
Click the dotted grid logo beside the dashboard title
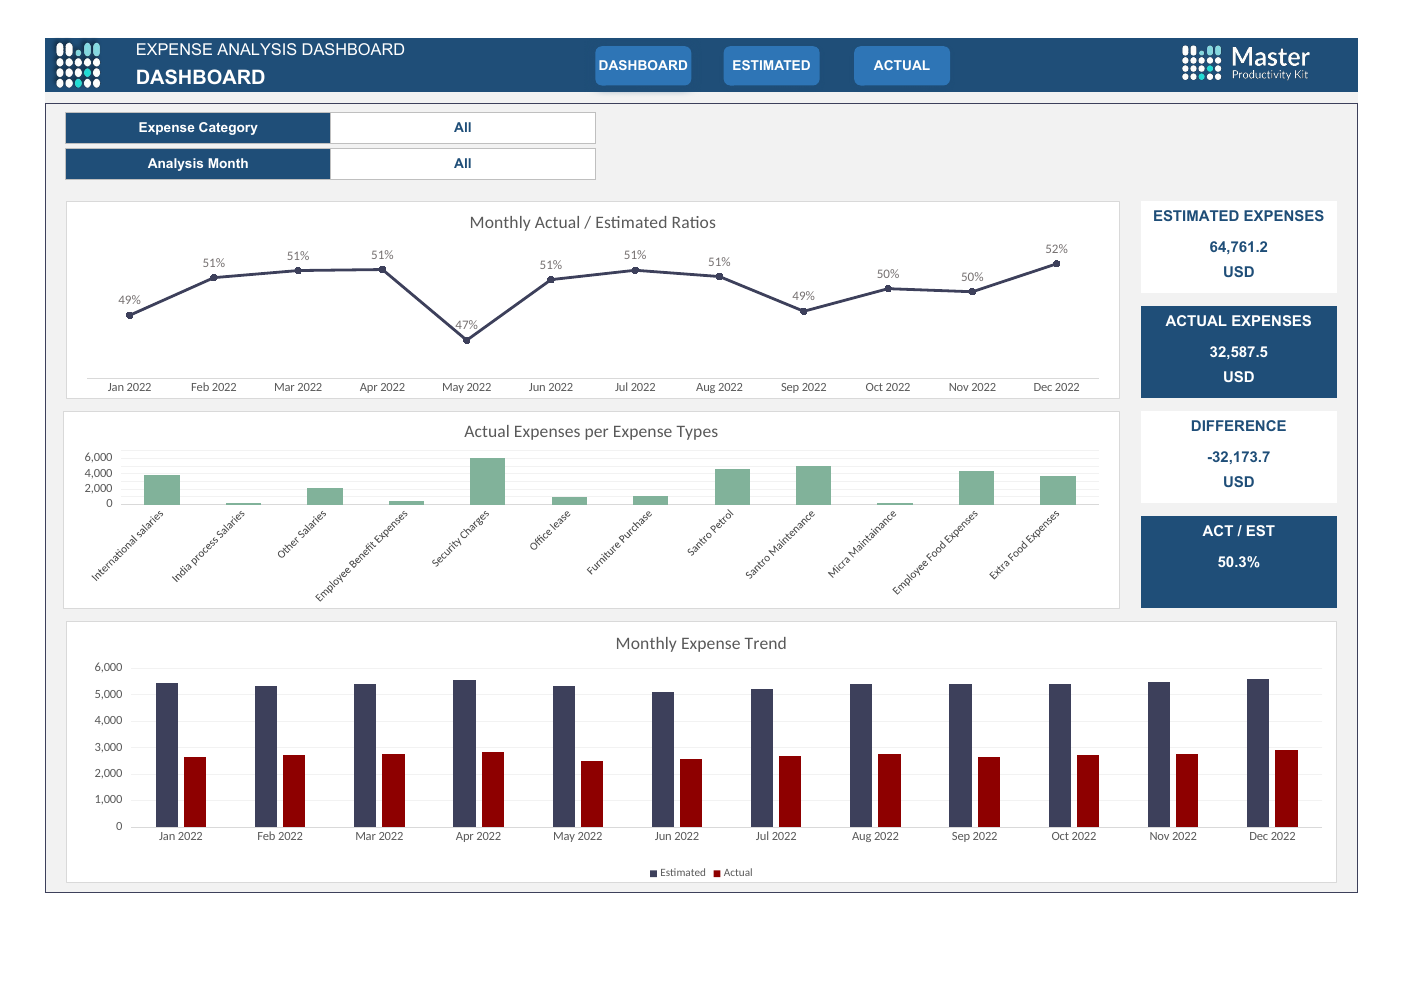coord(78,65)
